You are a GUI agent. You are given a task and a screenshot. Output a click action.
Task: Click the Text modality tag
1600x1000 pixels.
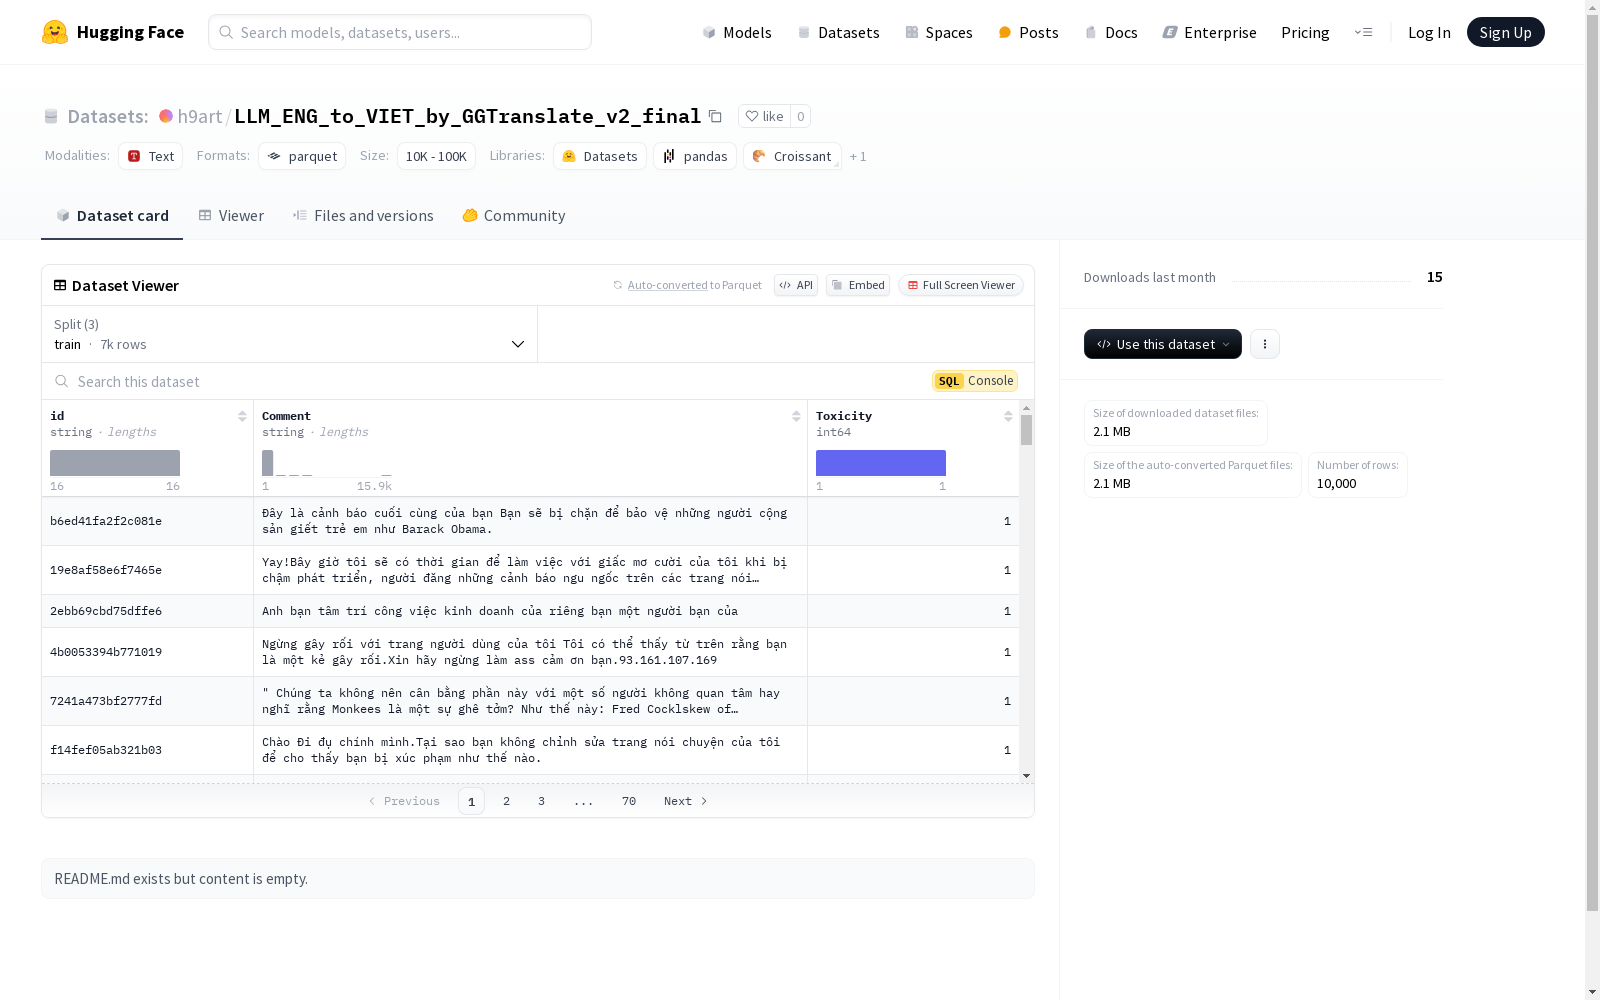pyautogui.click(x=151, y=156)
